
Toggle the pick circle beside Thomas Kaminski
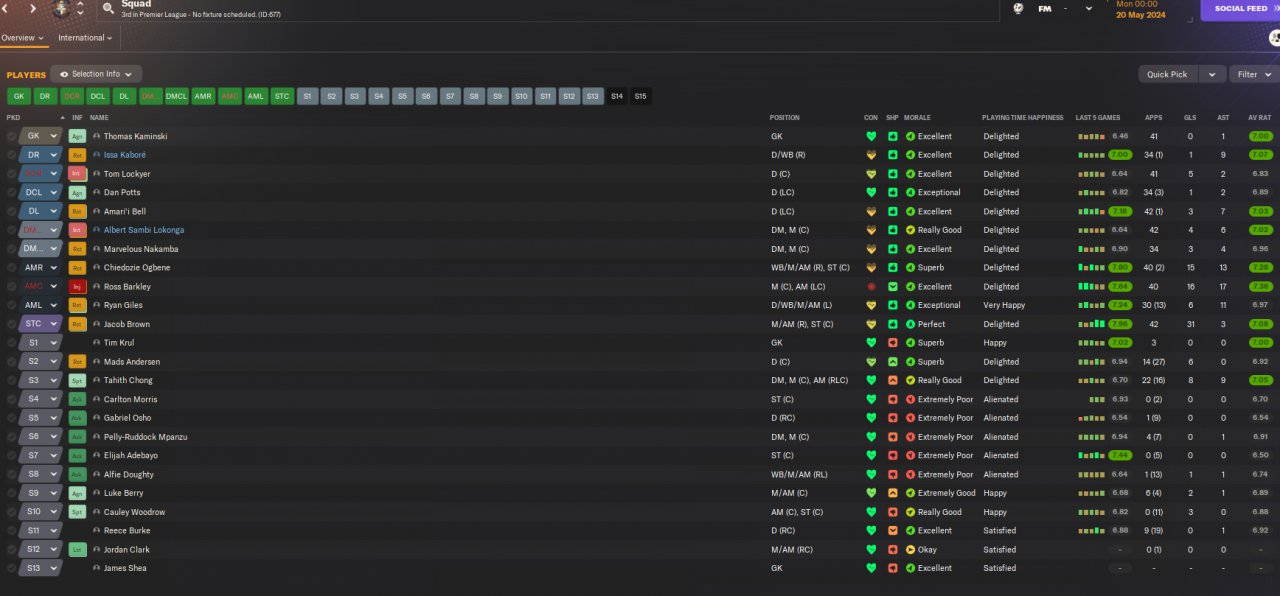pos(12,136)
